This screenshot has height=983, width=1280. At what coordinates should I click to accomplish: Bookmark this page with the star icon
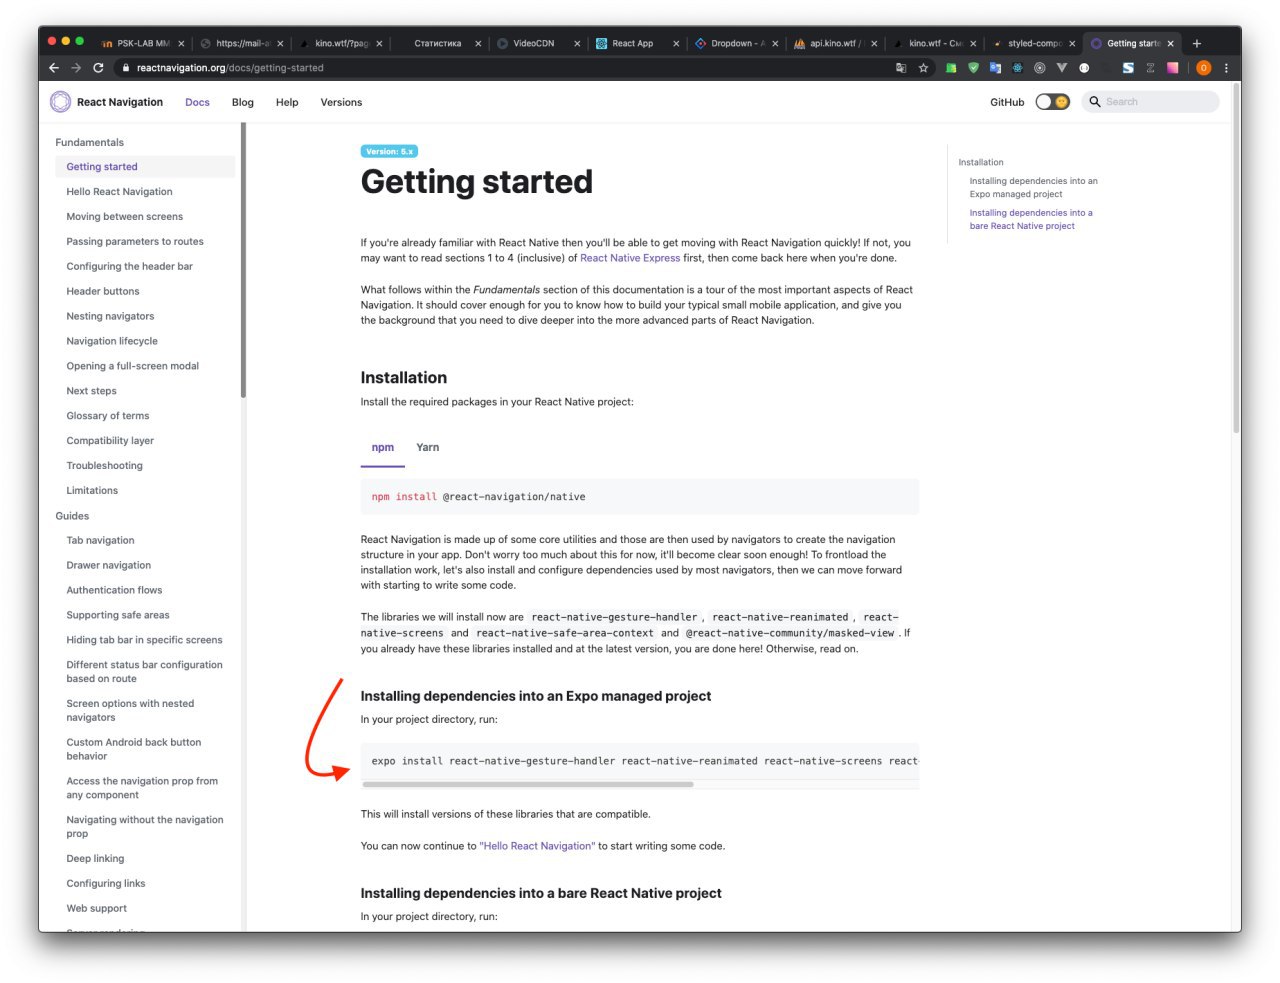point(923,68)
